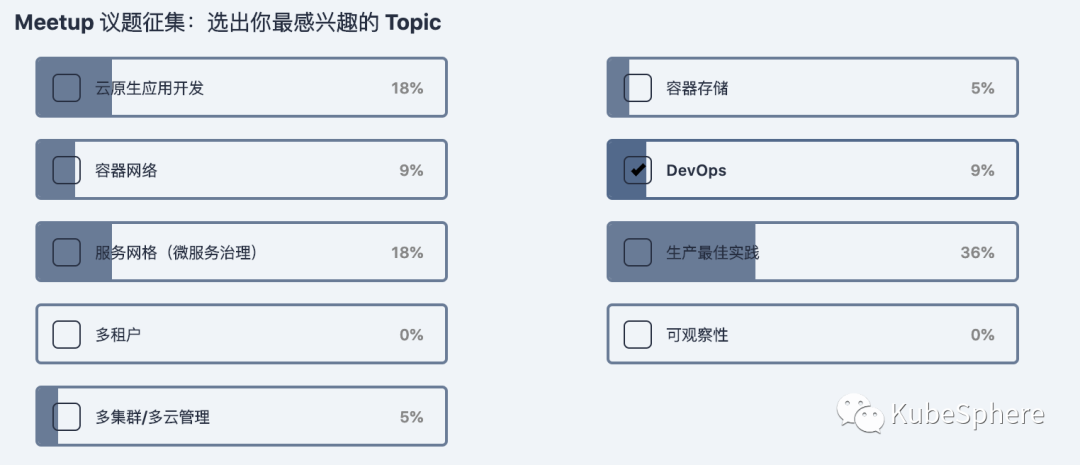Check the 多集群/多云管理 checkbox

(66, 416)
